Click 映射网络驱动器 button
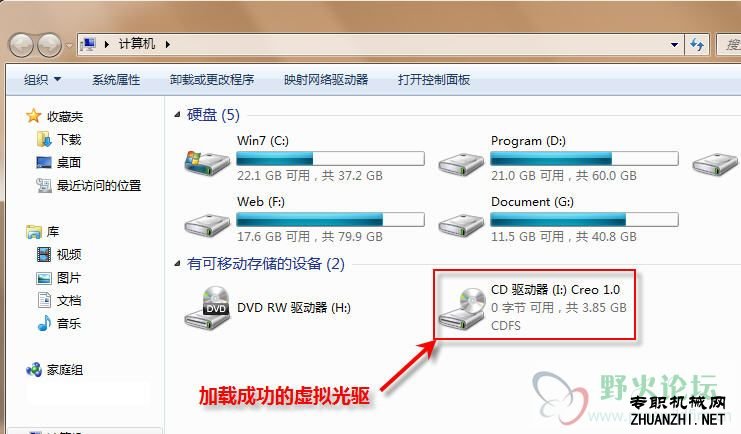The width and height of the screenshot is (741, 434). (x=326, y=80)
